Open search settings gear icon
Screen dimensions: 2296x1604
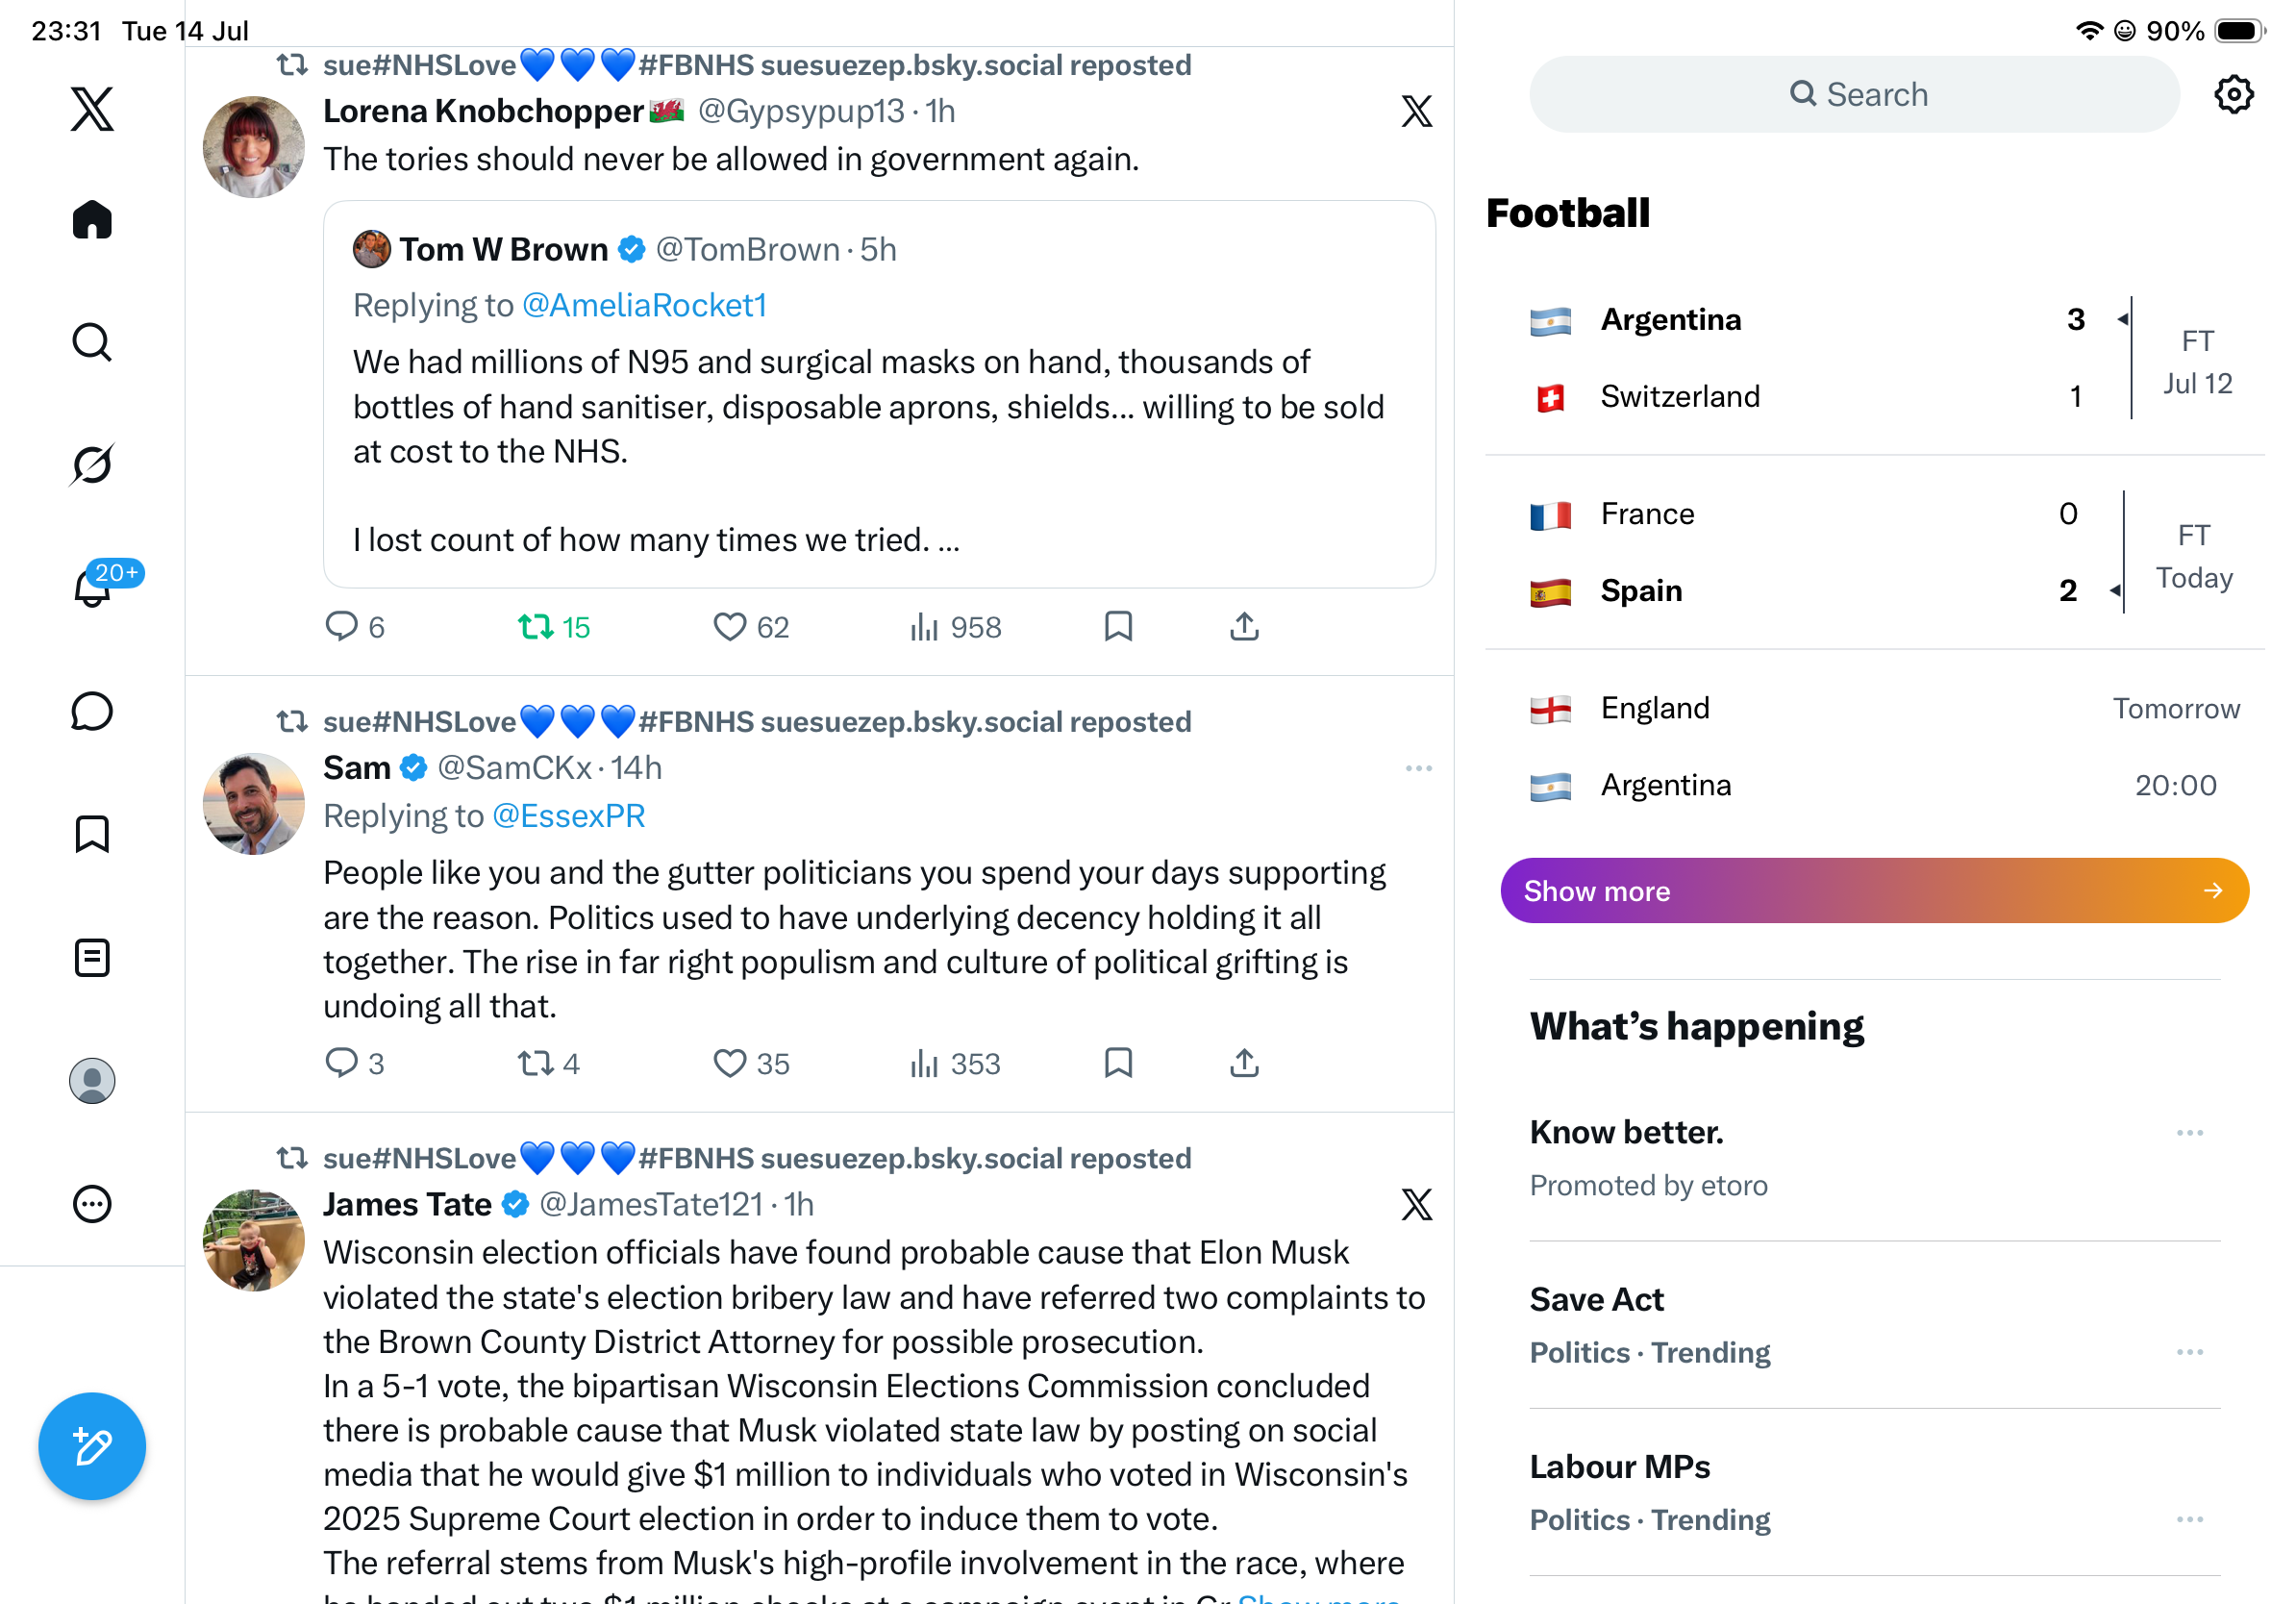[x=2233, y=94]
